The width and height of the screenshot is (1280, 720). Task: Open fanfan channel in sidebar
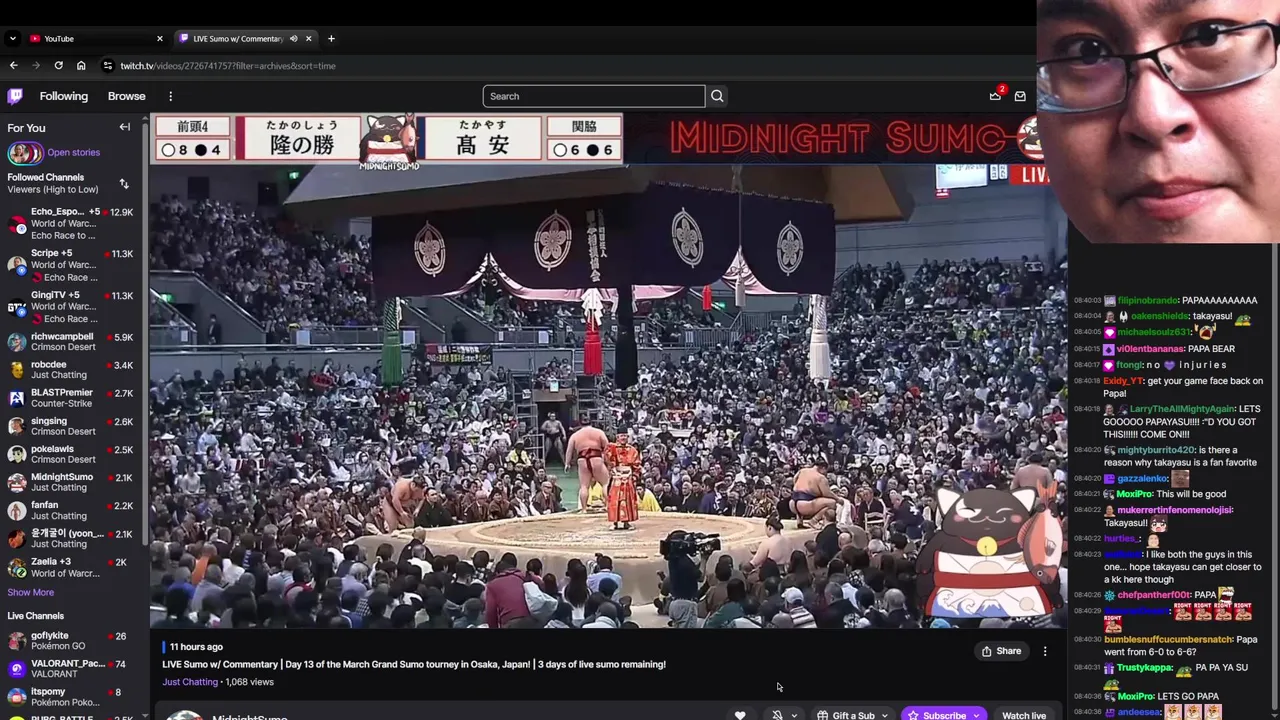tap(70, 510)
